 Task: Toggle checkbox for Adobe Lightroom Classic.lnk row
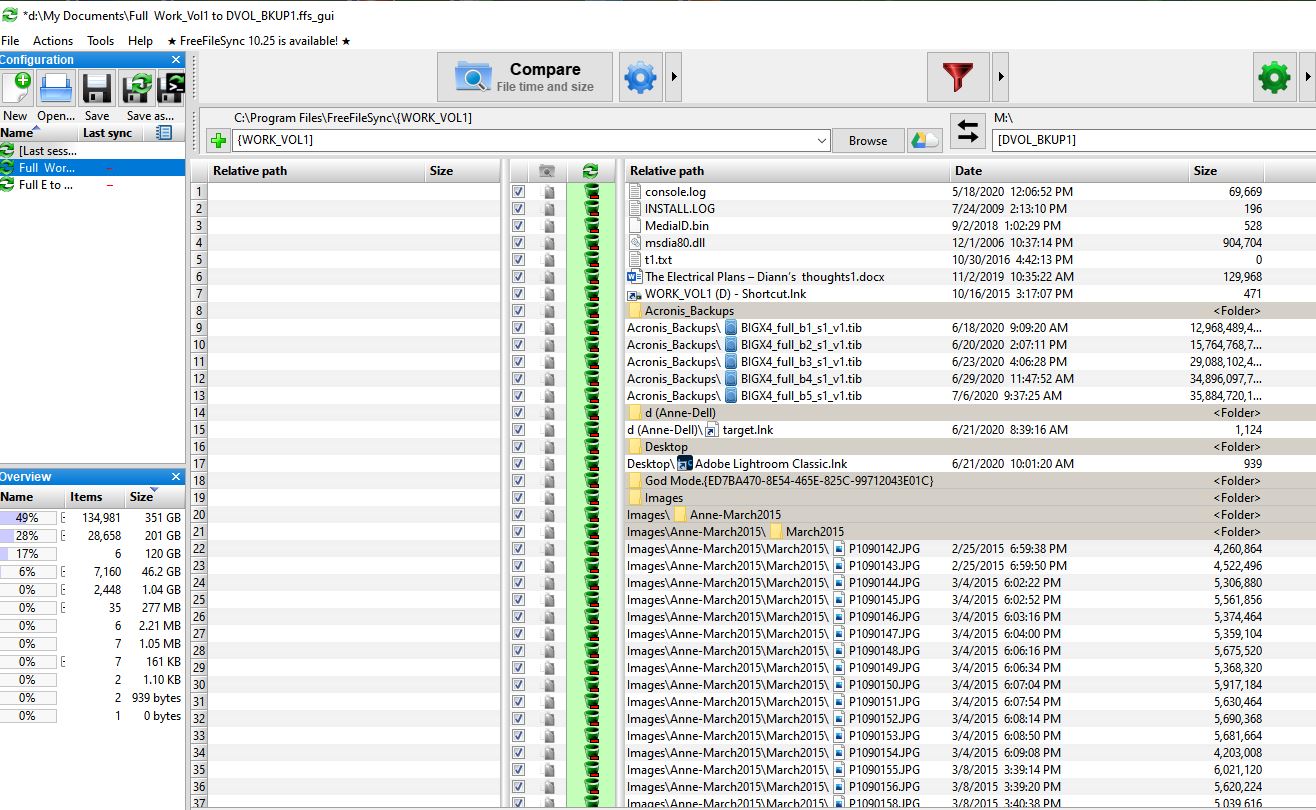(x=518, y=464)
